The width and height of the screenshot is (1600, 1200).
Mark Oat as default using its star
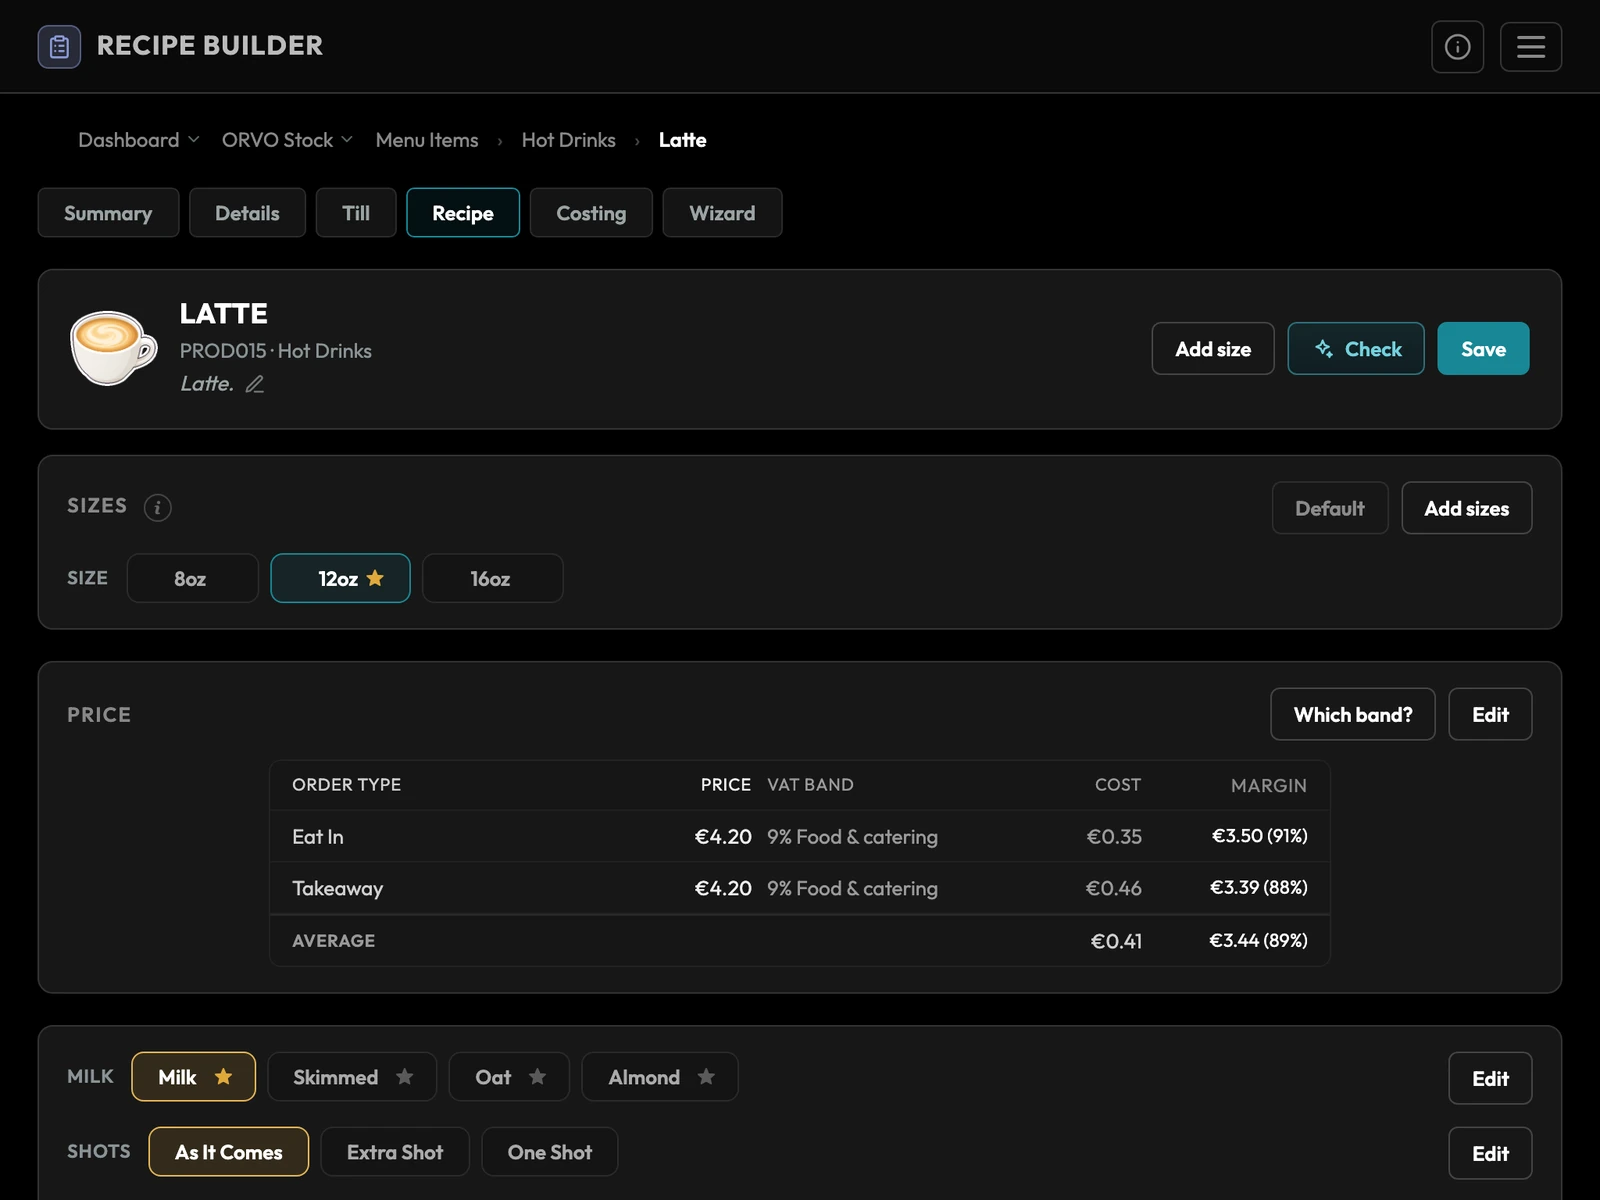point(537,1077)
